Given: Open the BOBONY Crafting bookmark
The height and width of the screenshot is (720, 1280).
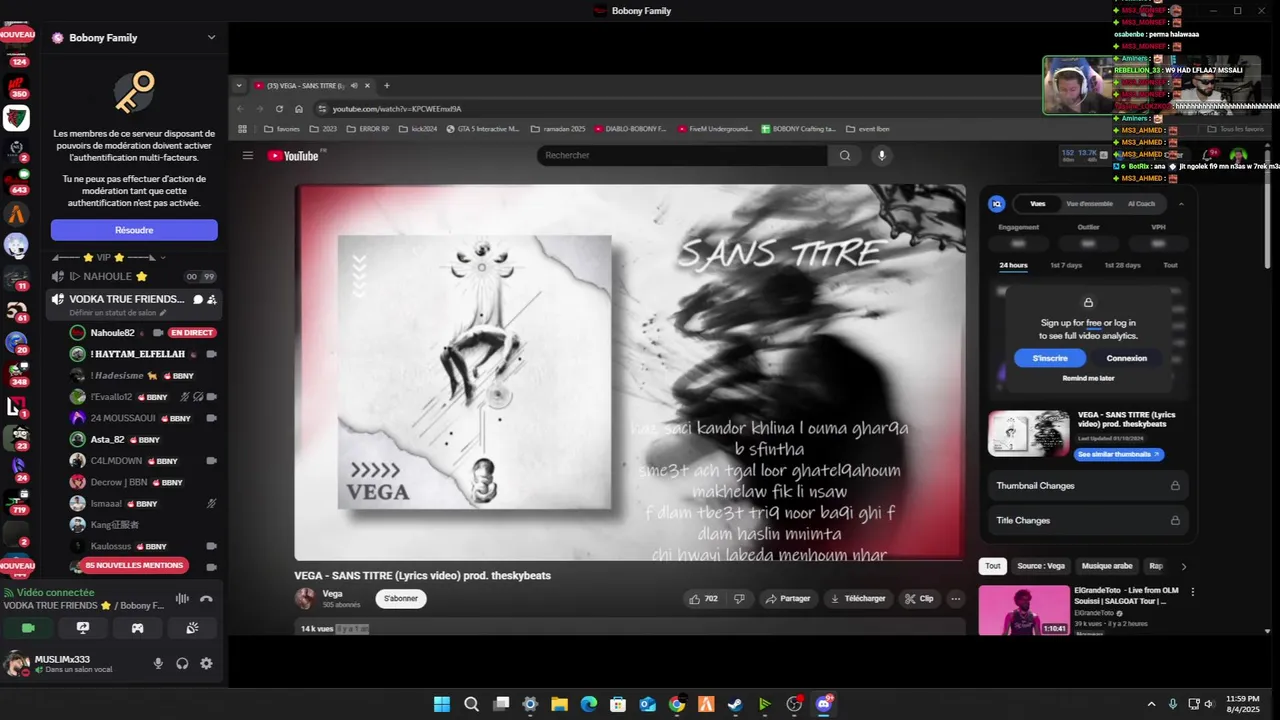Looking at the screenshot, I should point(797,129).
